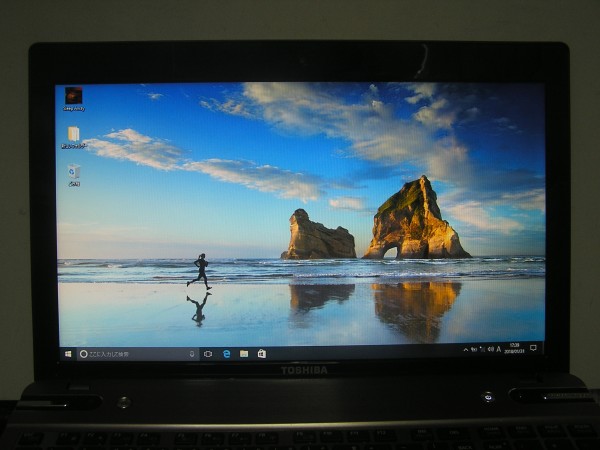The image size is (600, 450).
Task: Open the Windows Start menu
Action: coord(68,354)
